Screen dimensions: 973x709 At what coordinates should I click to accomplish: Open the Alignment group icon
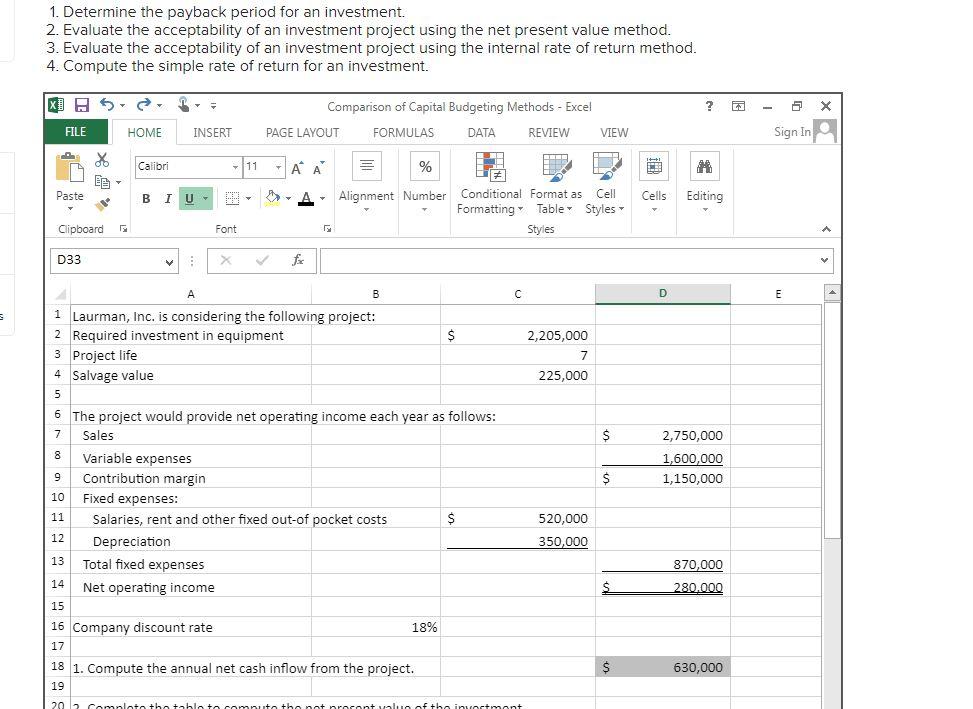pyautogui.click(x=367, y=166)
